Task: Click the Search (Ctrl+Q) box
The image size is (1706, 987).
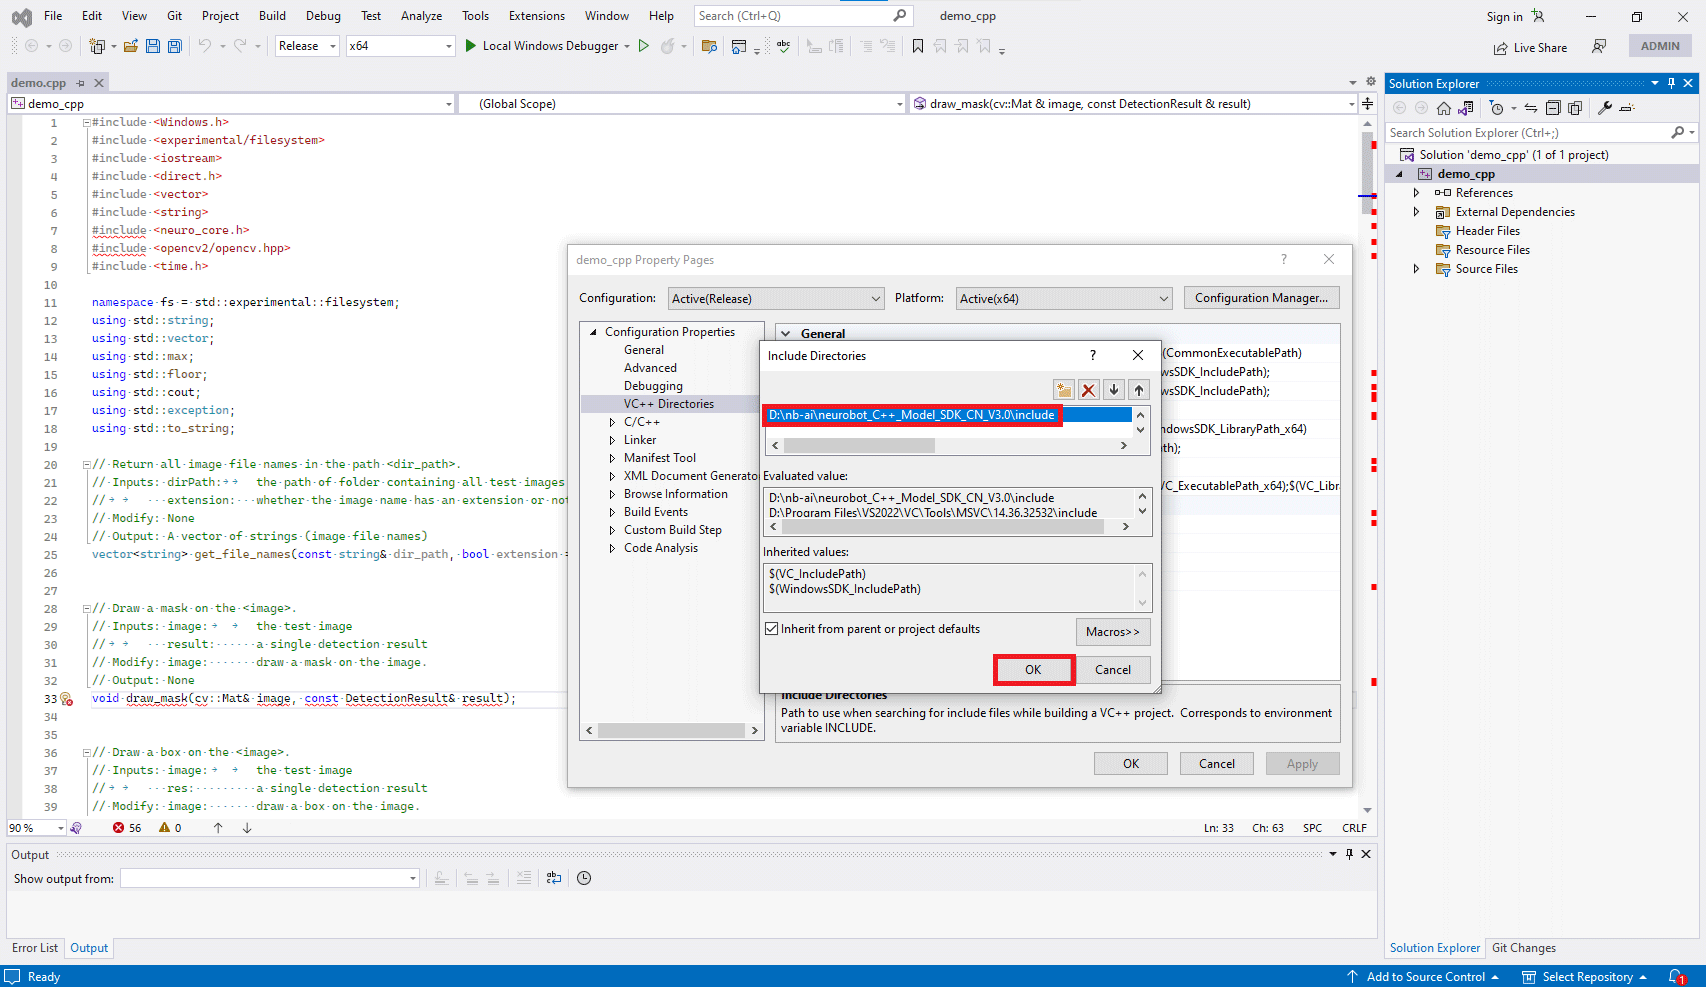Action: click(803, 16)
